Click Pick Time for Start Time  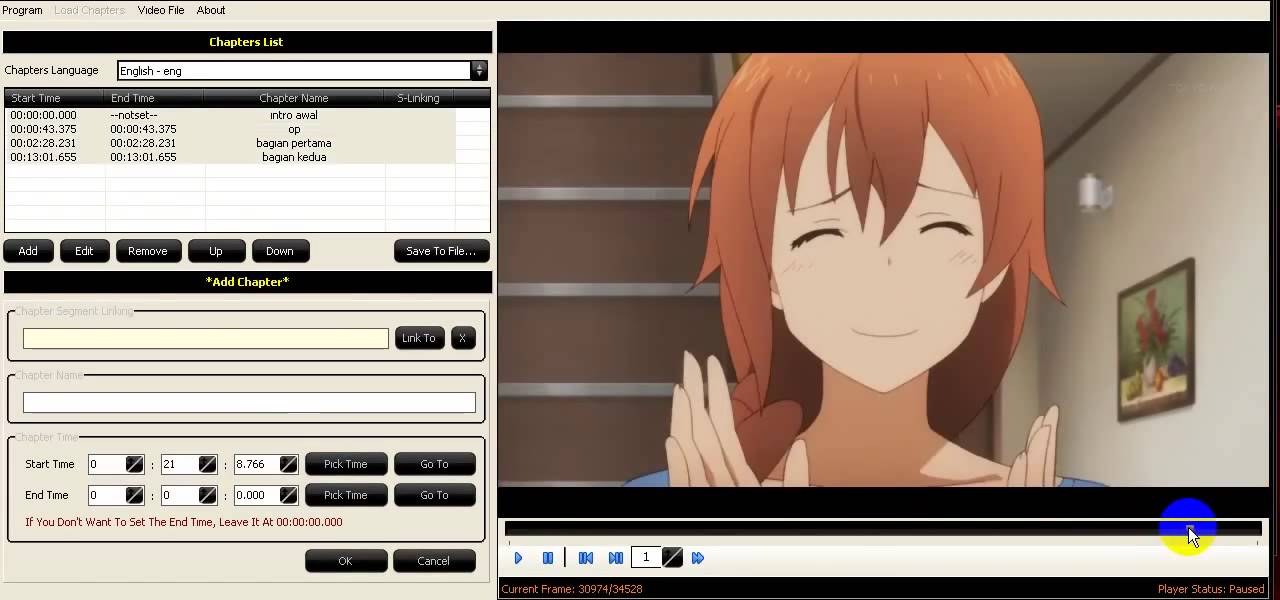point(346,464)
